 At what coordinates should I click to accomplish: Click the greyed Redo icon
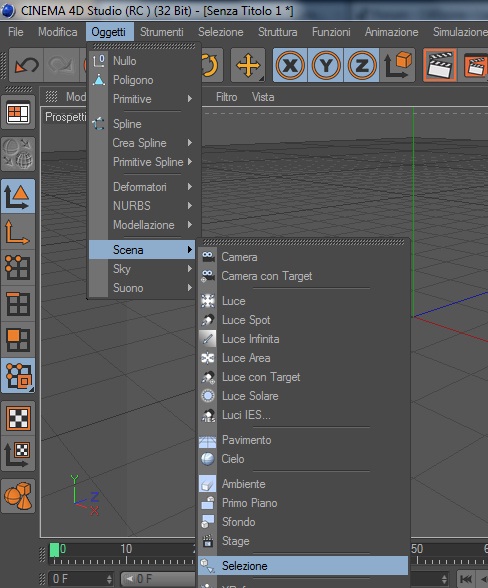click(x=62, y=65)
